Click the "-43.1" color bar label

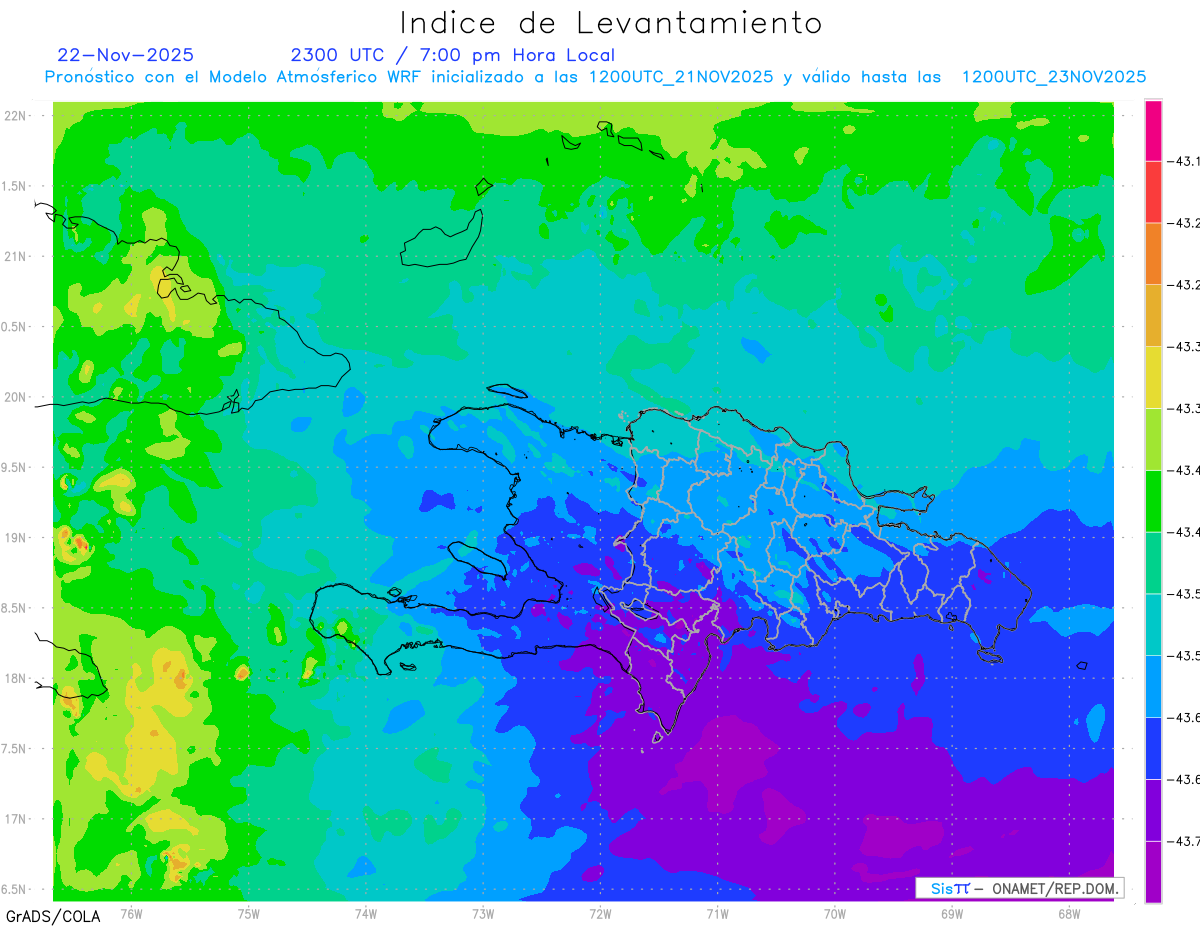click(x=1185, y=161)
